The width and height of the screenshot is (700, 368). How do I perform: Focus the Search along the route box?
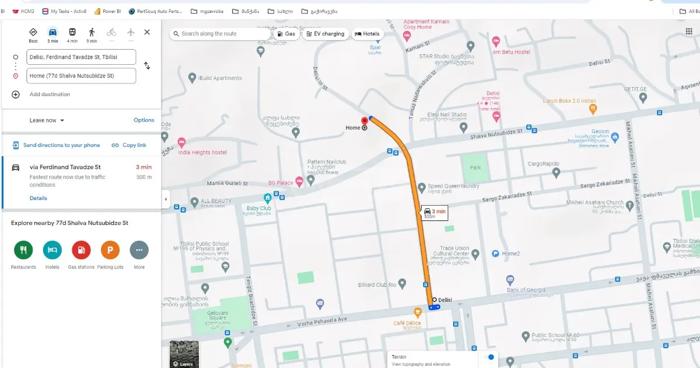click(x=220, y=33)
